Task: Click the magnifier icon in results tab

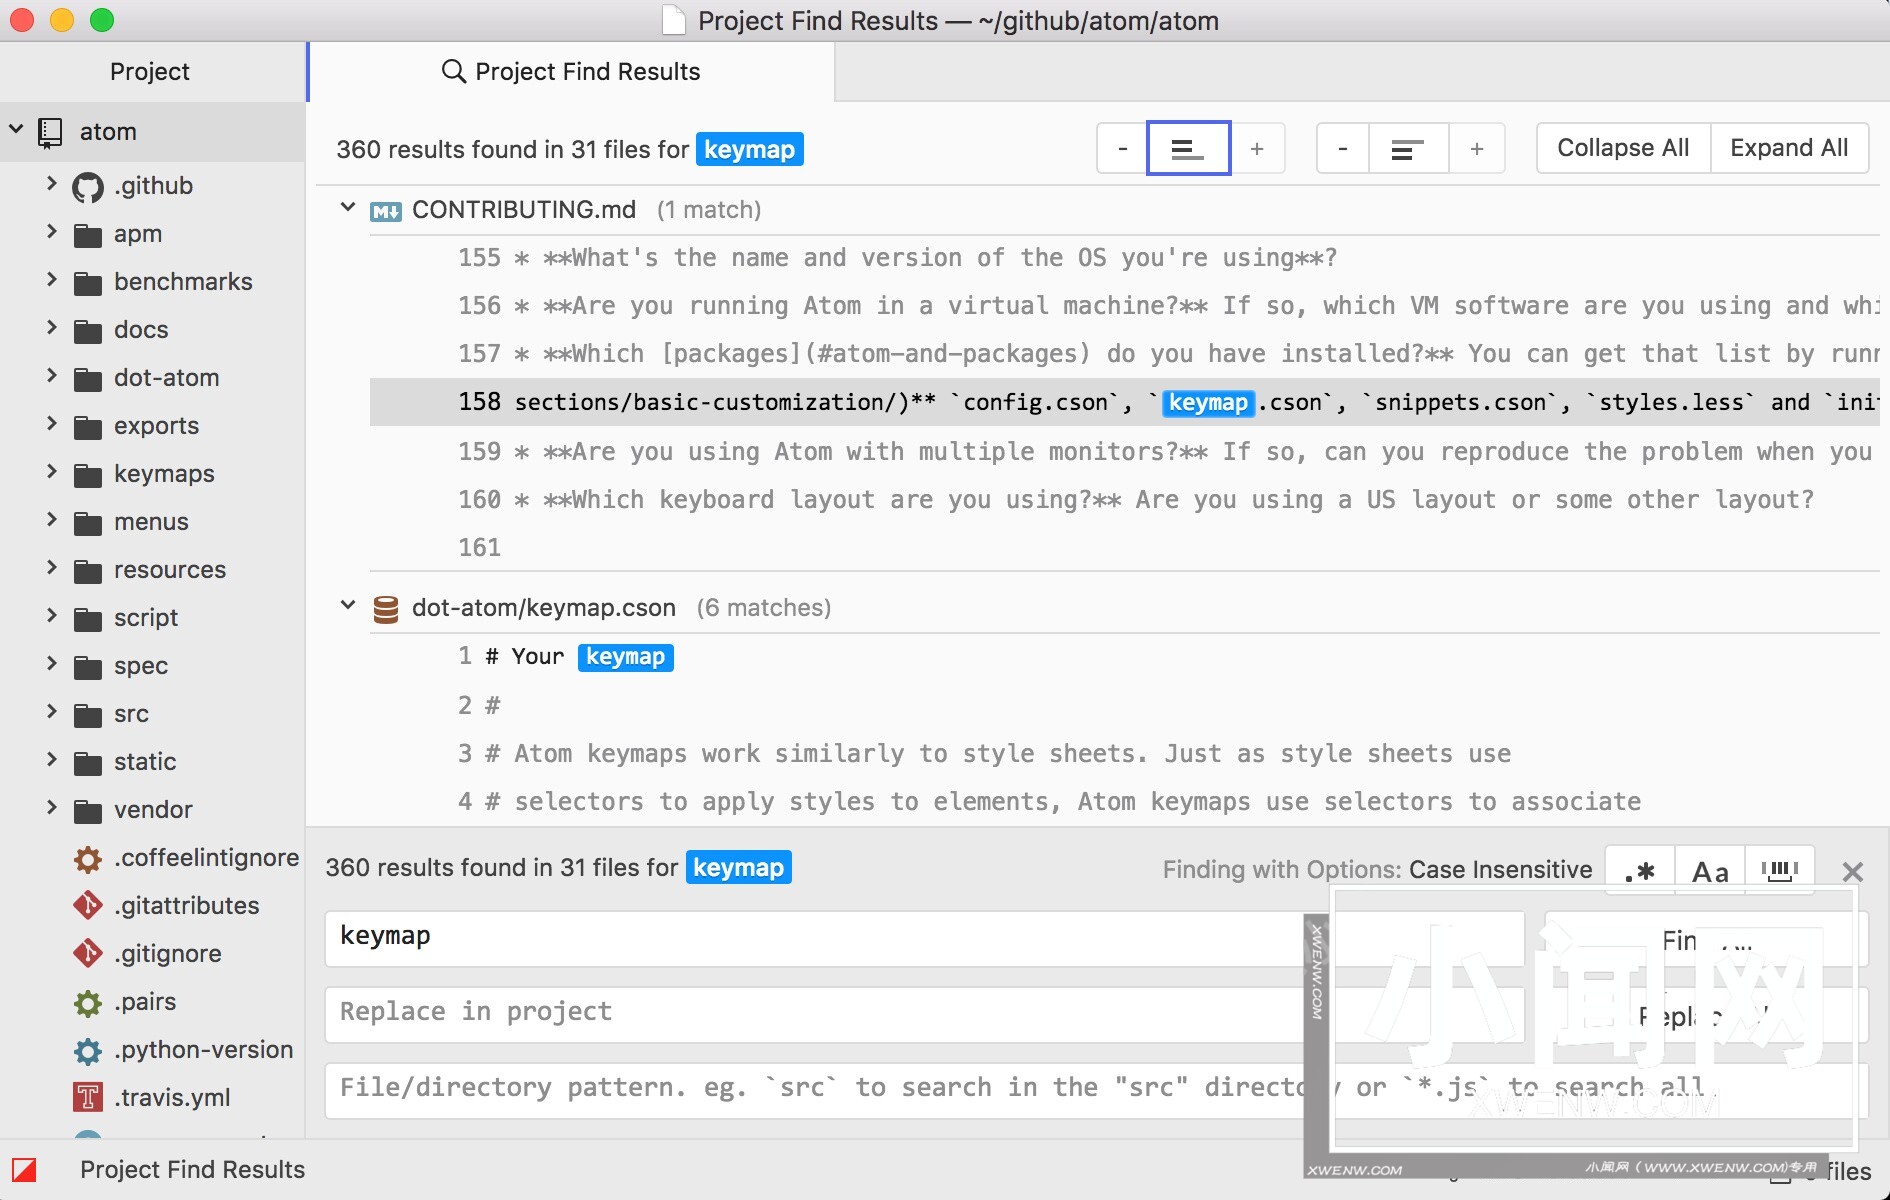Action: click(x=453, y=71)
